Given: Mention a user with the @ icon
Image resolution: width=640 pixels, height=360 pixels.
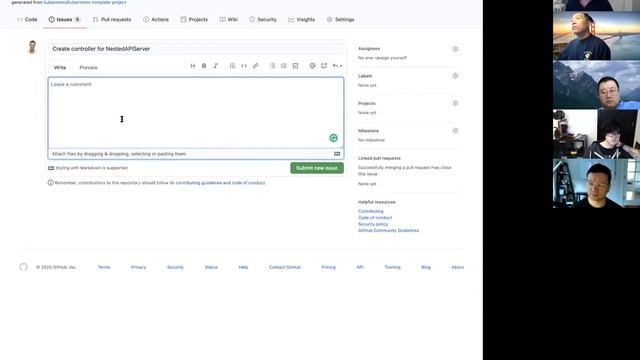Looking at the screenshot, I should click(312, 66).
